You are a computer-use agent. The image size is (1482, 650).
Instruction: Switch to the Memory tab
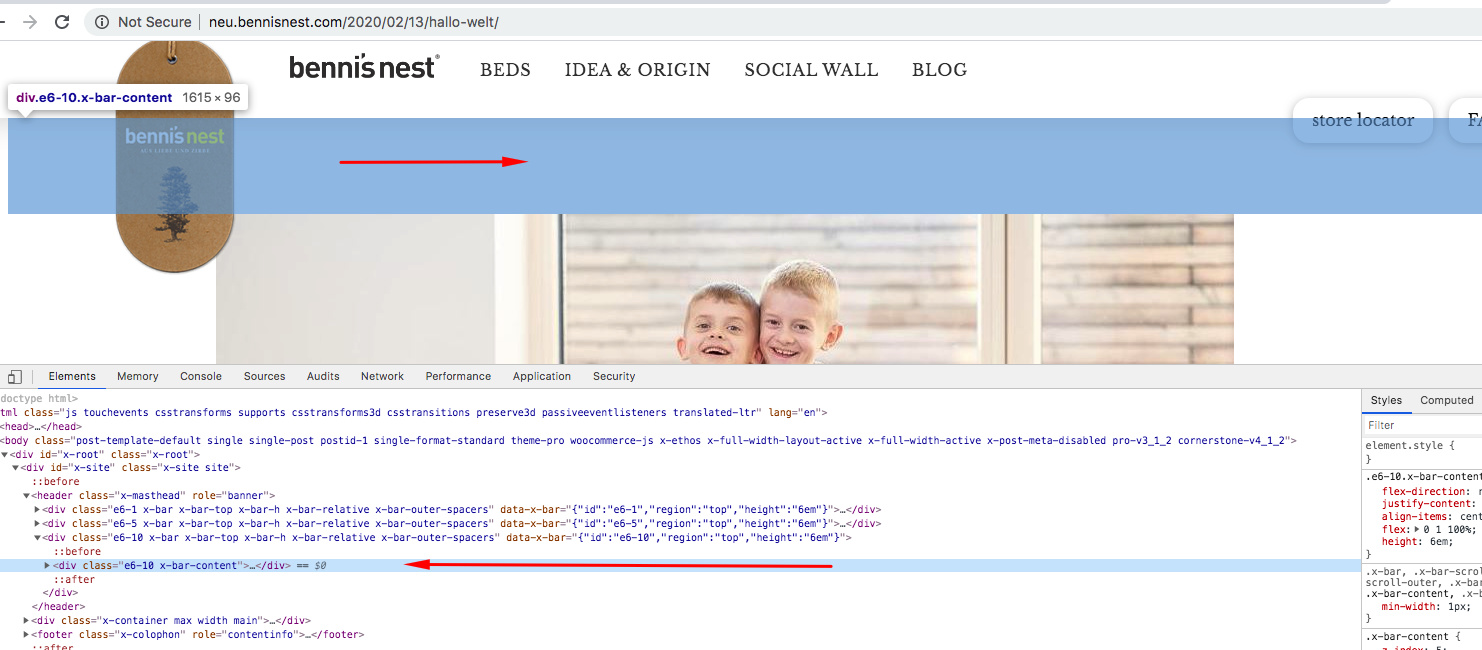click(138, 377)
